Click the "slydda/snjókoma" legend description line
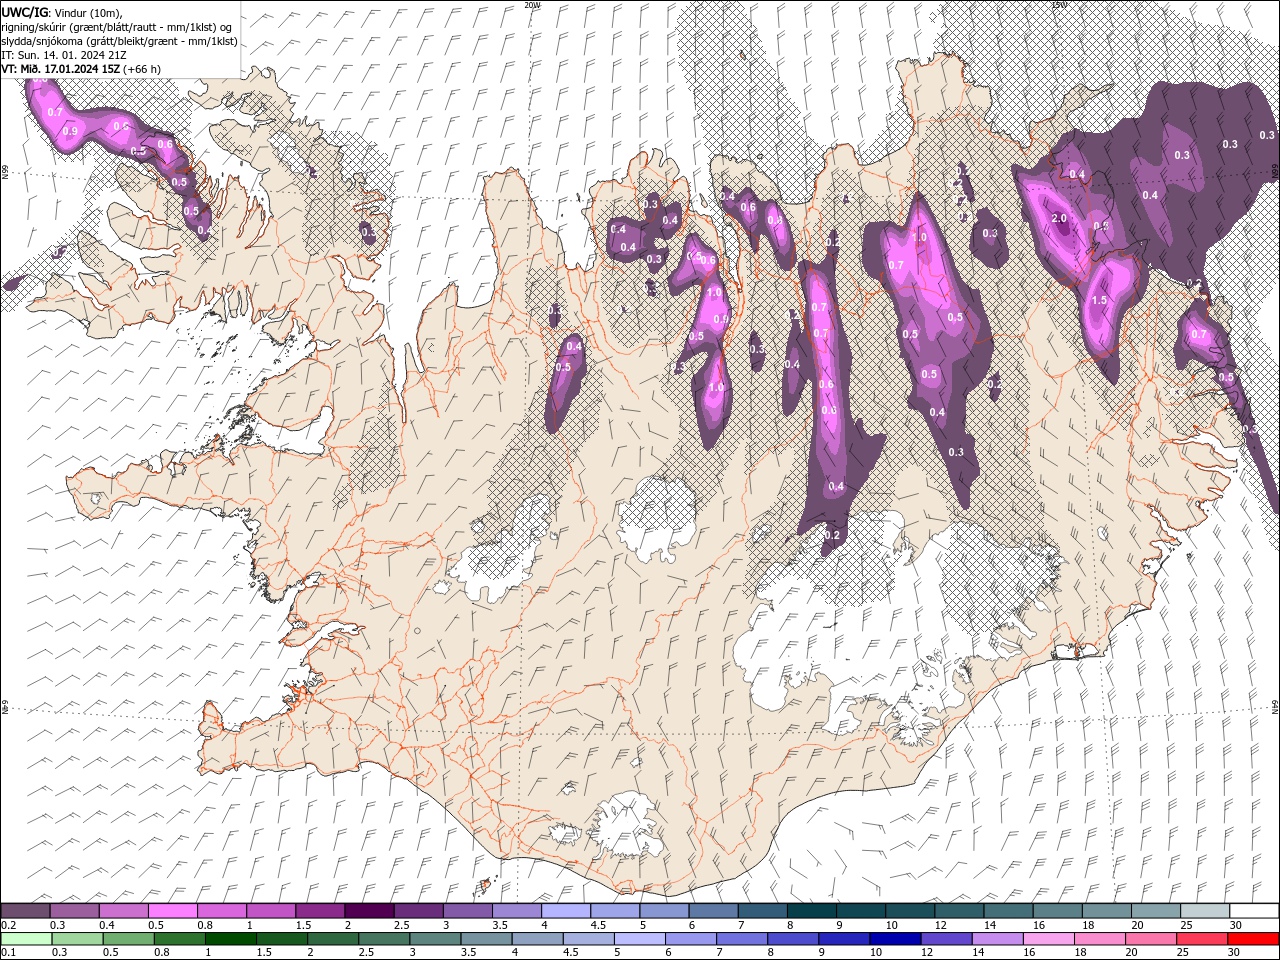Image resolution: width=1280 pixels, height=960 pixels. click(119, 41)
